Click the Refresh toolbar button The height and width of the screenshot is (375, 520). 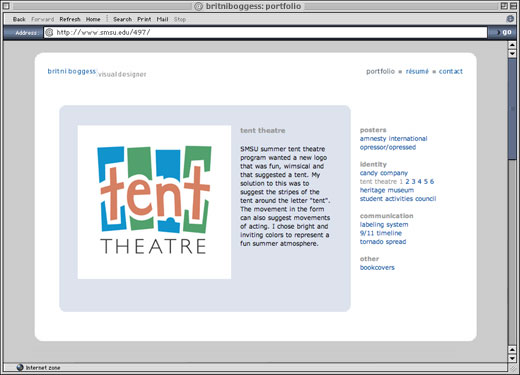tap(70, 19)
